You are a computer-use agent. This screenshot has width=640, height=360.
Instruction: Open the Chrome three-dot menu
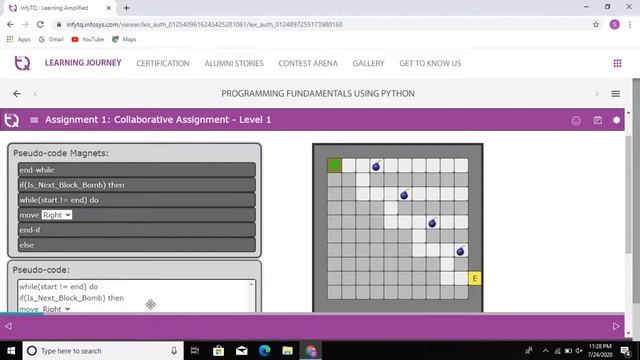630,24
